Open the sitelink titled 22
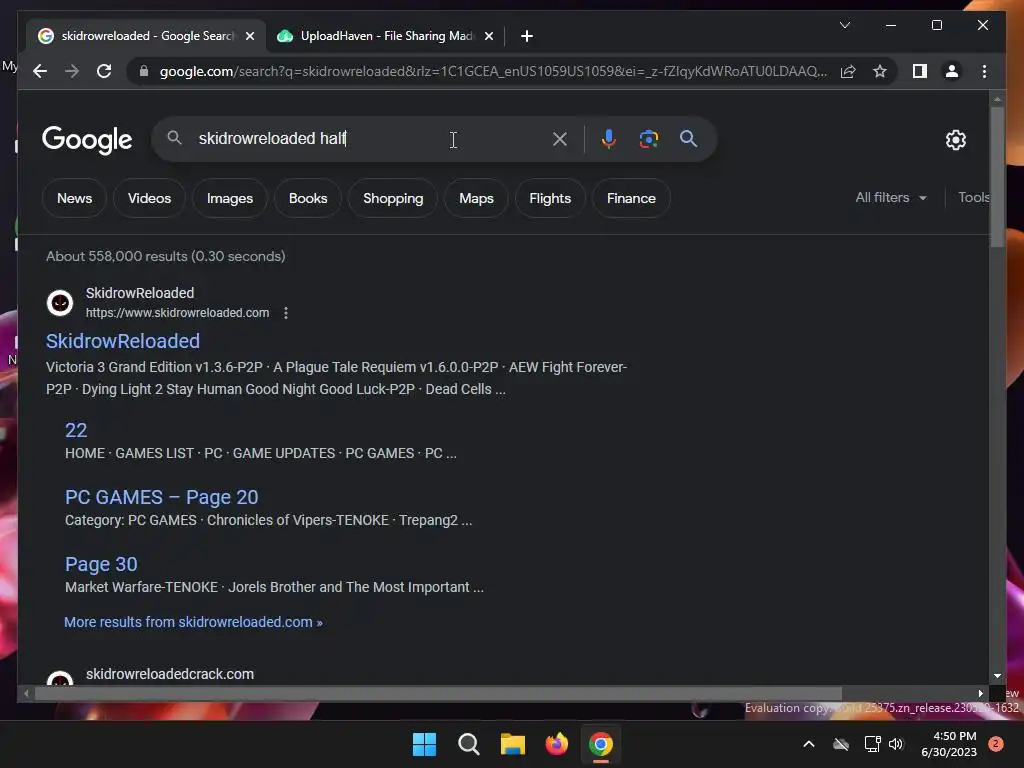 coord(76,430)
